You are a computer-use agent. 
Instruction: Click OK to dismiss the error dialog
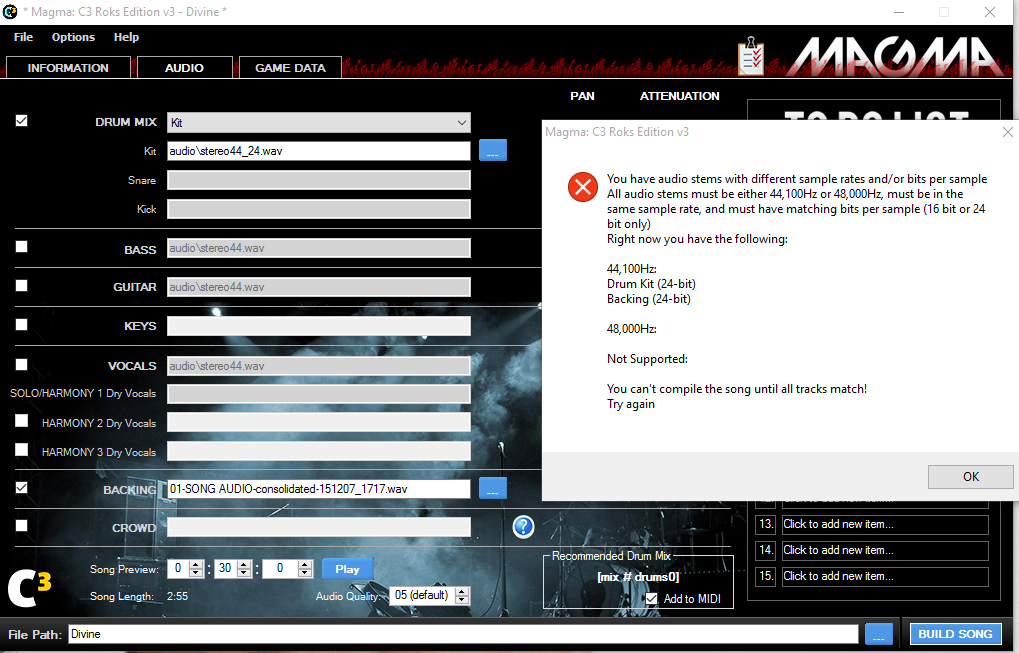(x=970, y=477)
